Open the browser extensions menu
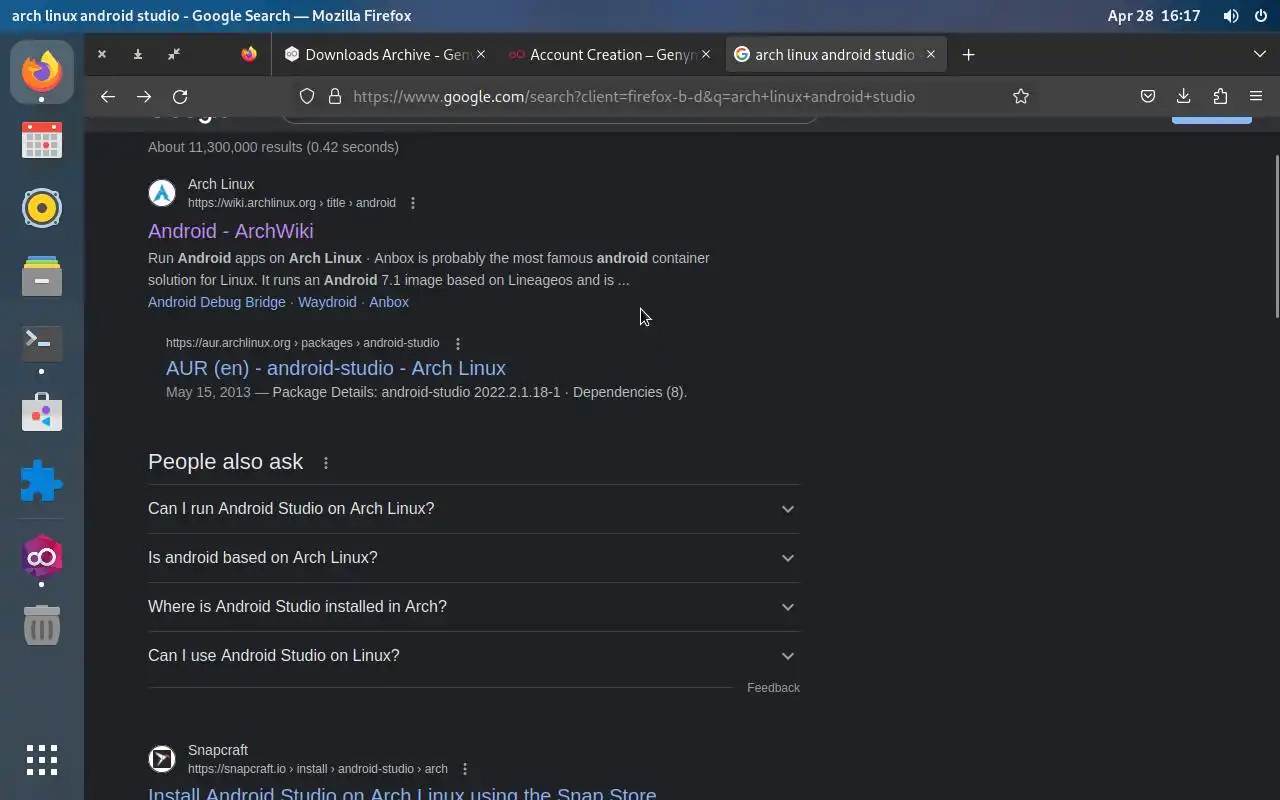Viewport: 1280px width, 800px height. point(1220,96)
